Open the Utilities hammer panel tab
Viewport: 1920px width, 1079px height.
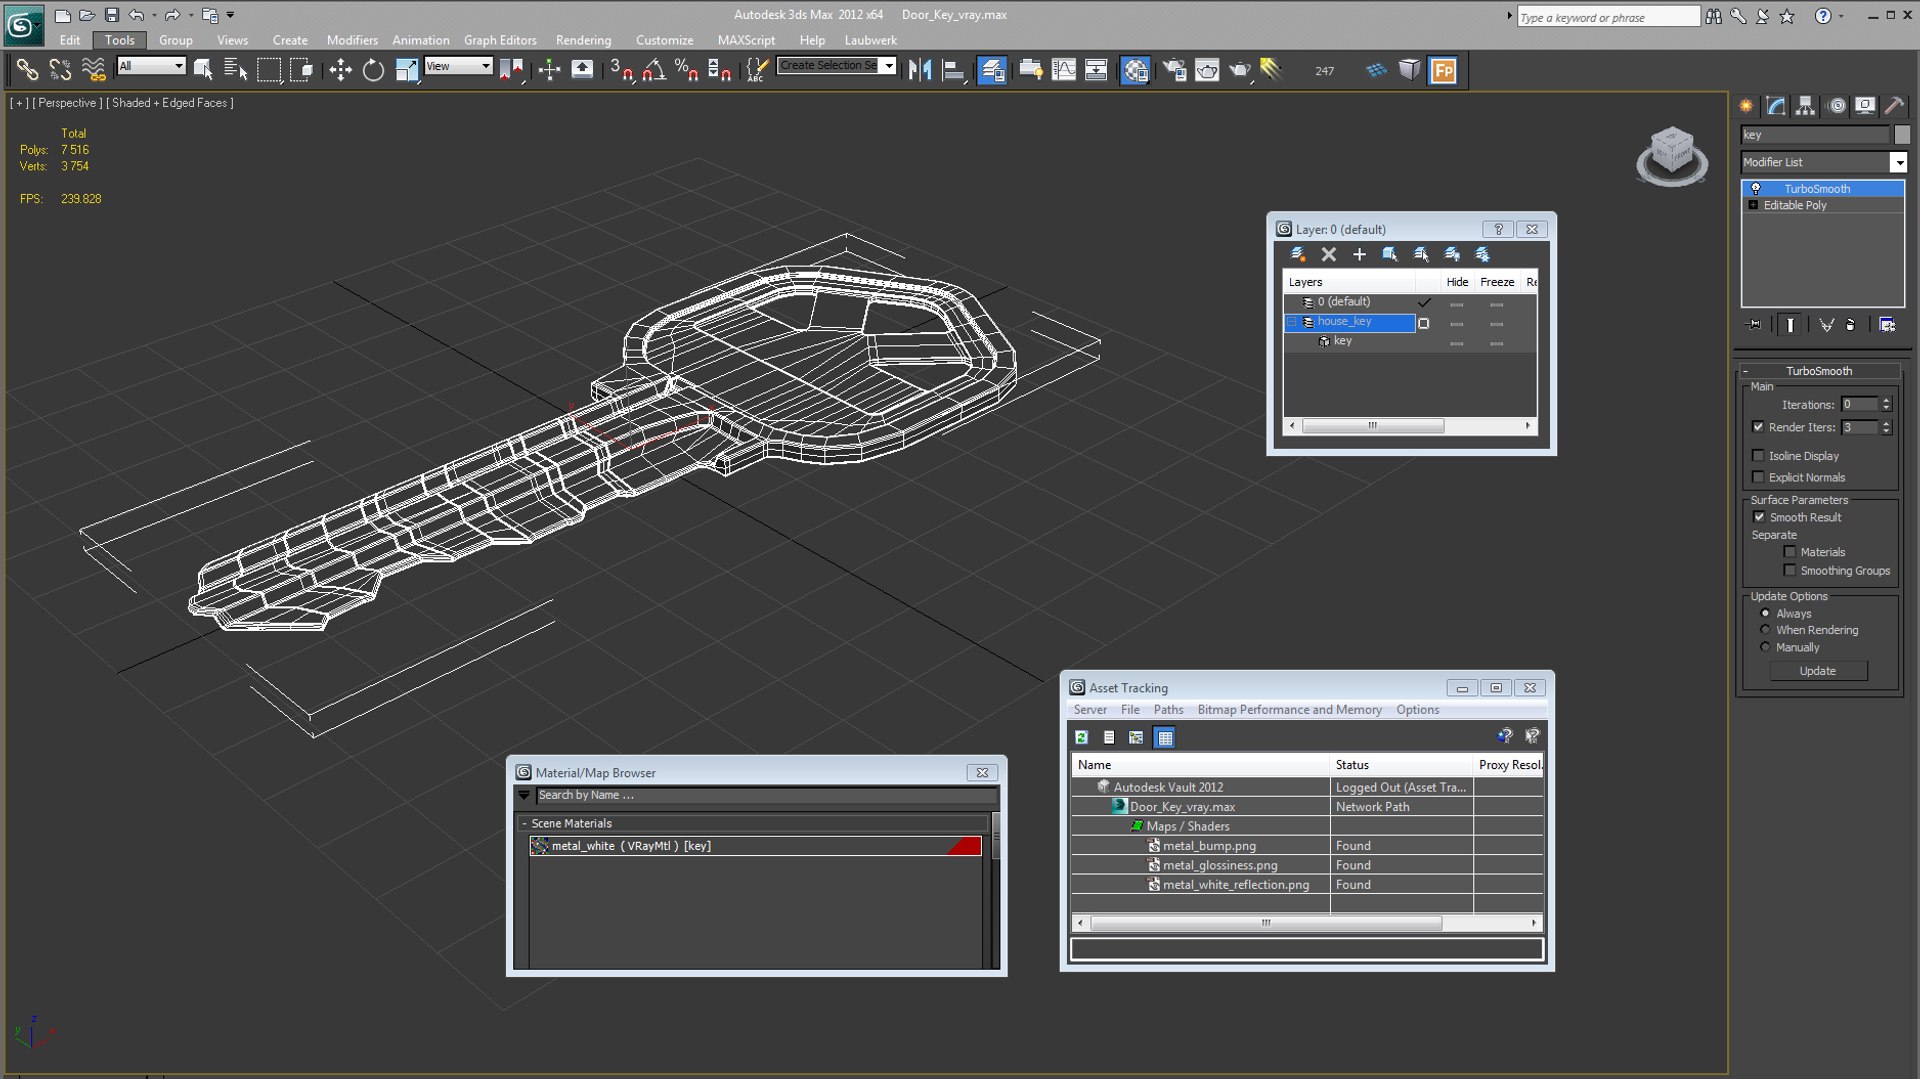pos(1894,106)
